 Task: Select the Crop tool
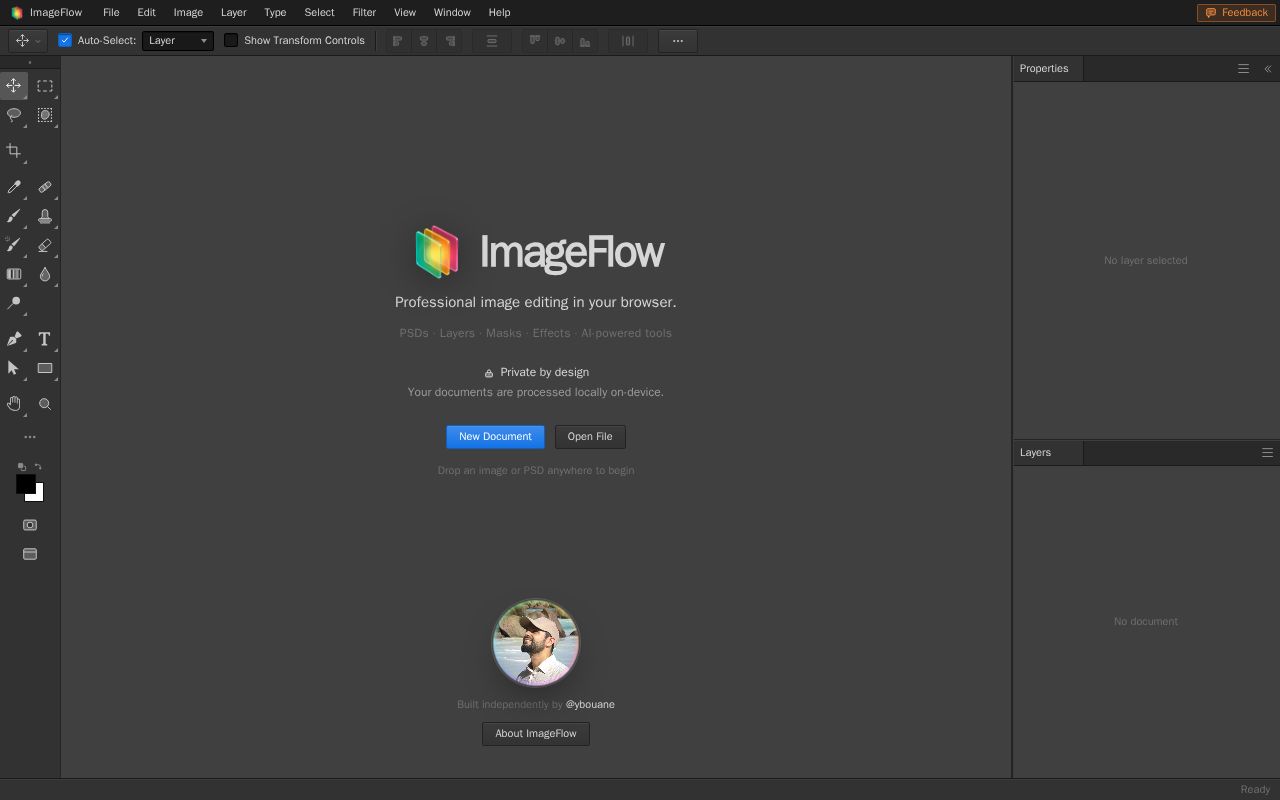(14, 151)
